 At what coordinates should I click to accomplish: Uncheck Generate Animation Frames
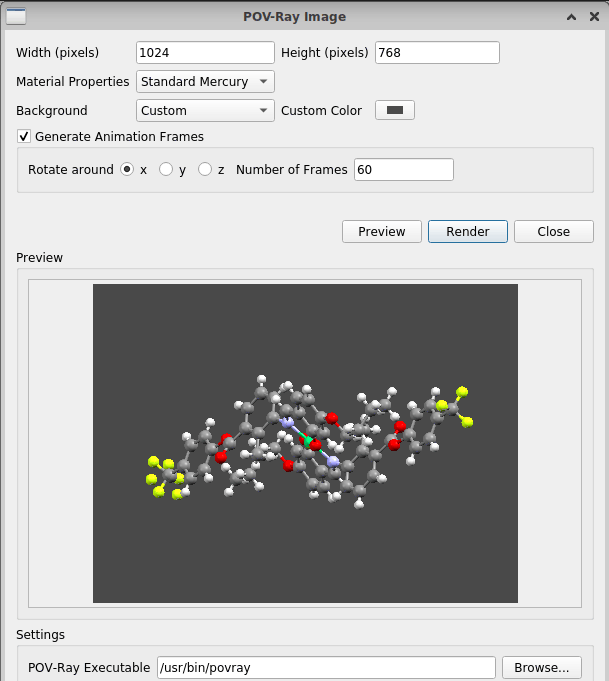point(25,137)
